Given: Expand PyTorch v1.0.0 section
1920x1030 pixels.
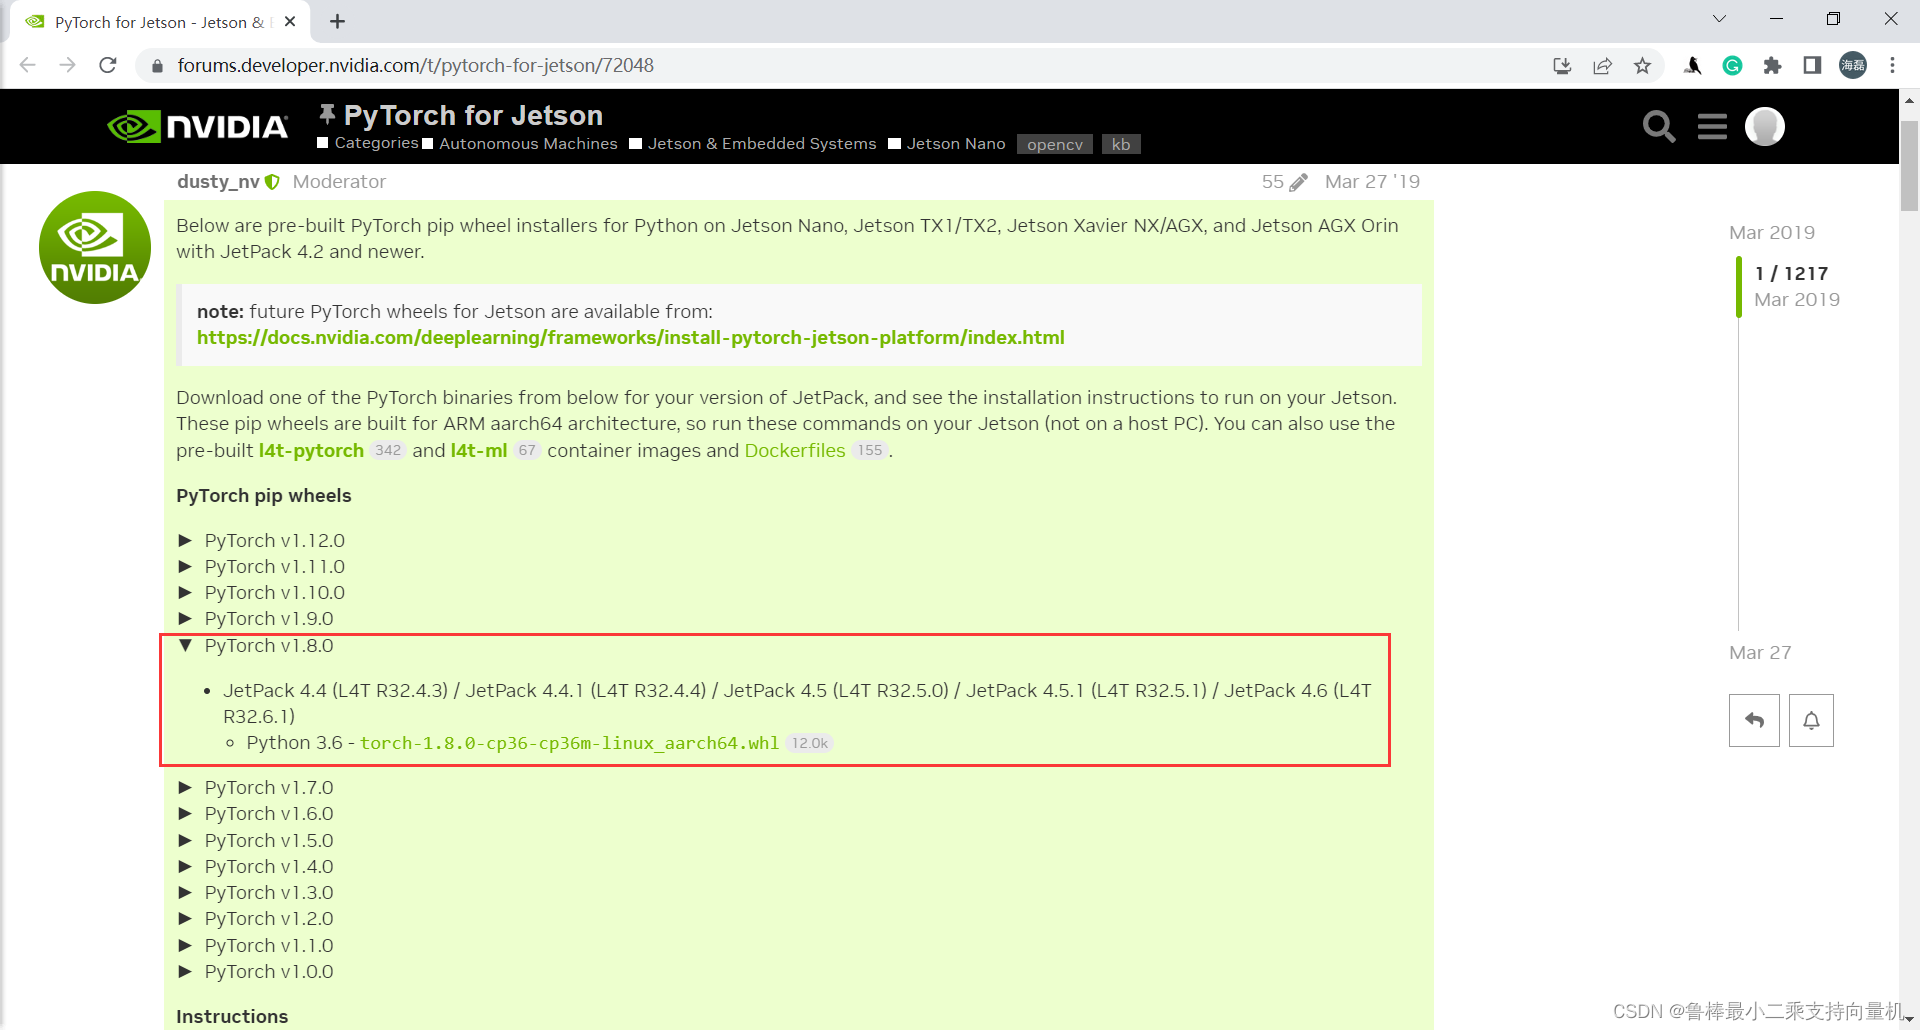Looking at the screenshot, I should point(256,972).
